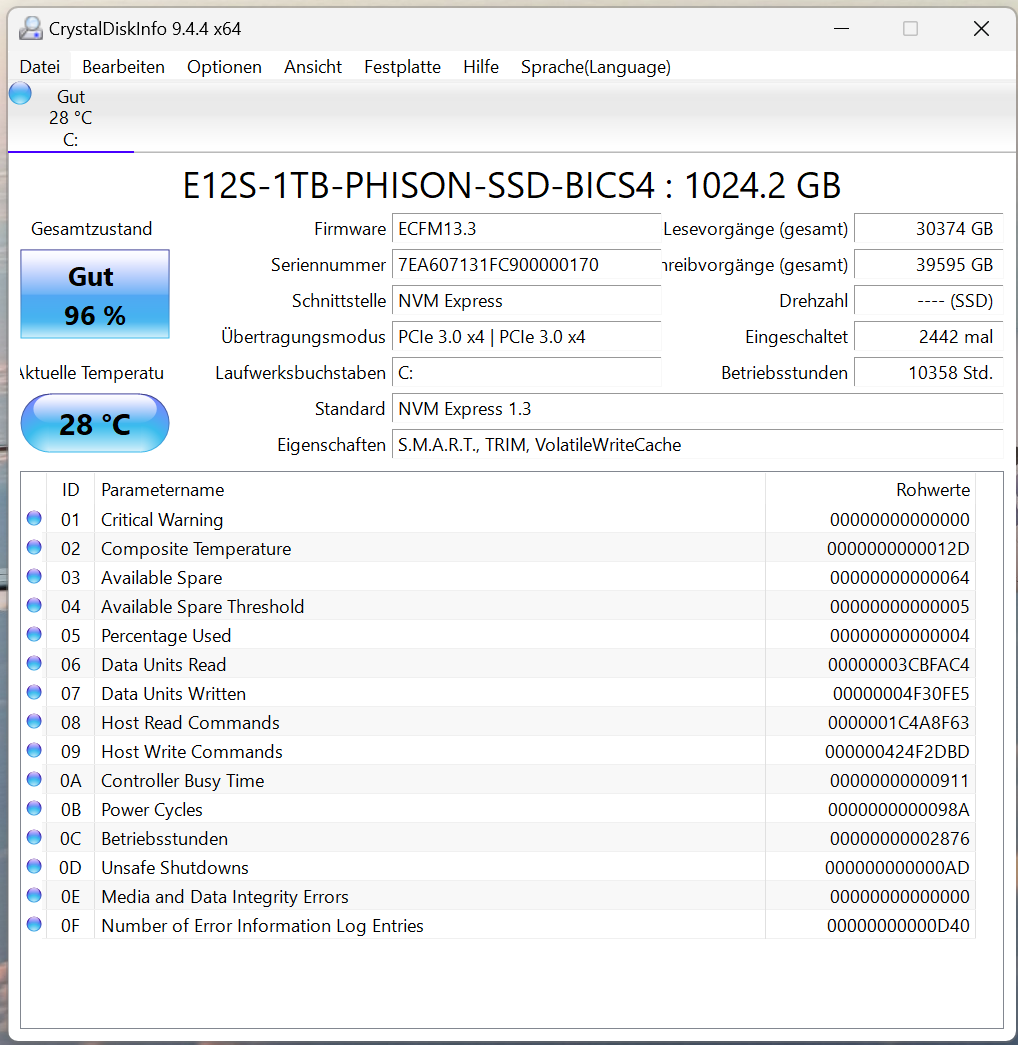Click the status dot beside Available Spare row 03
Viewport: 1018px width, 1045px height.
point(34,576)
